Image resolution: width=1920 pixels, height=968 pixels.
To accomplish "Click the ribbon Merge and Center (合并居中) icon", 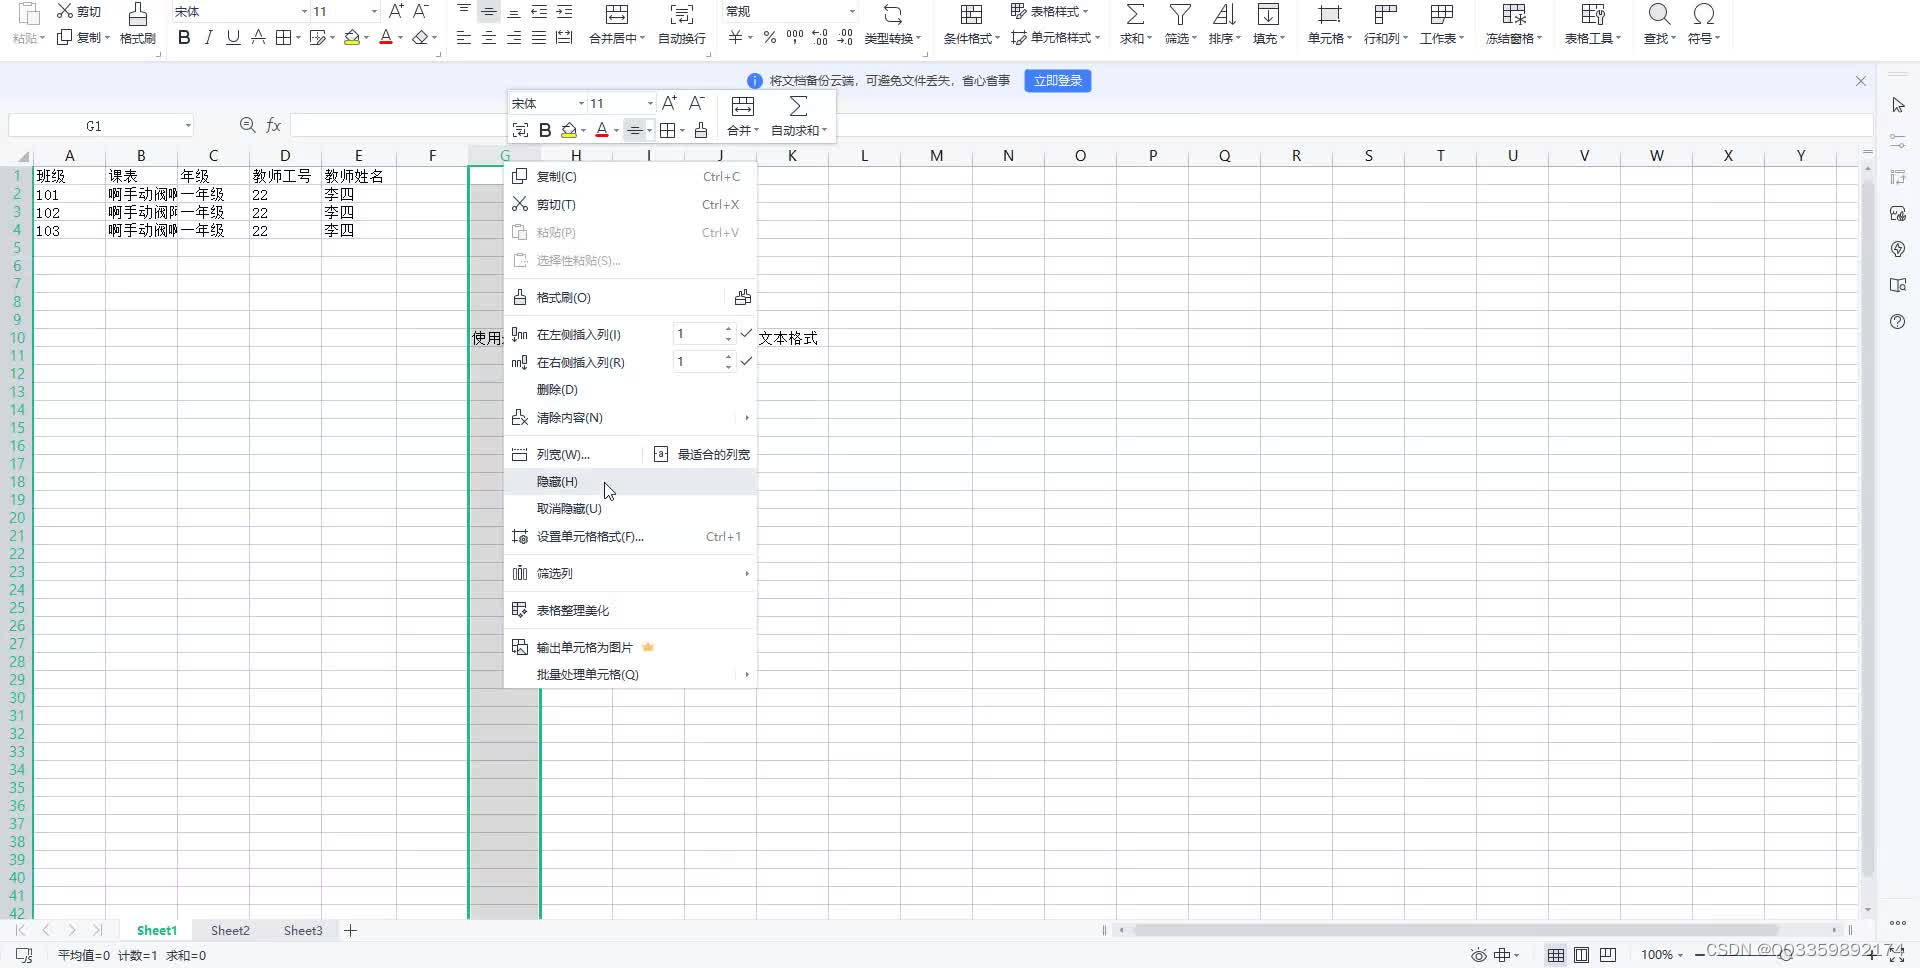I will pyautogui.click(x=617, y=15).
